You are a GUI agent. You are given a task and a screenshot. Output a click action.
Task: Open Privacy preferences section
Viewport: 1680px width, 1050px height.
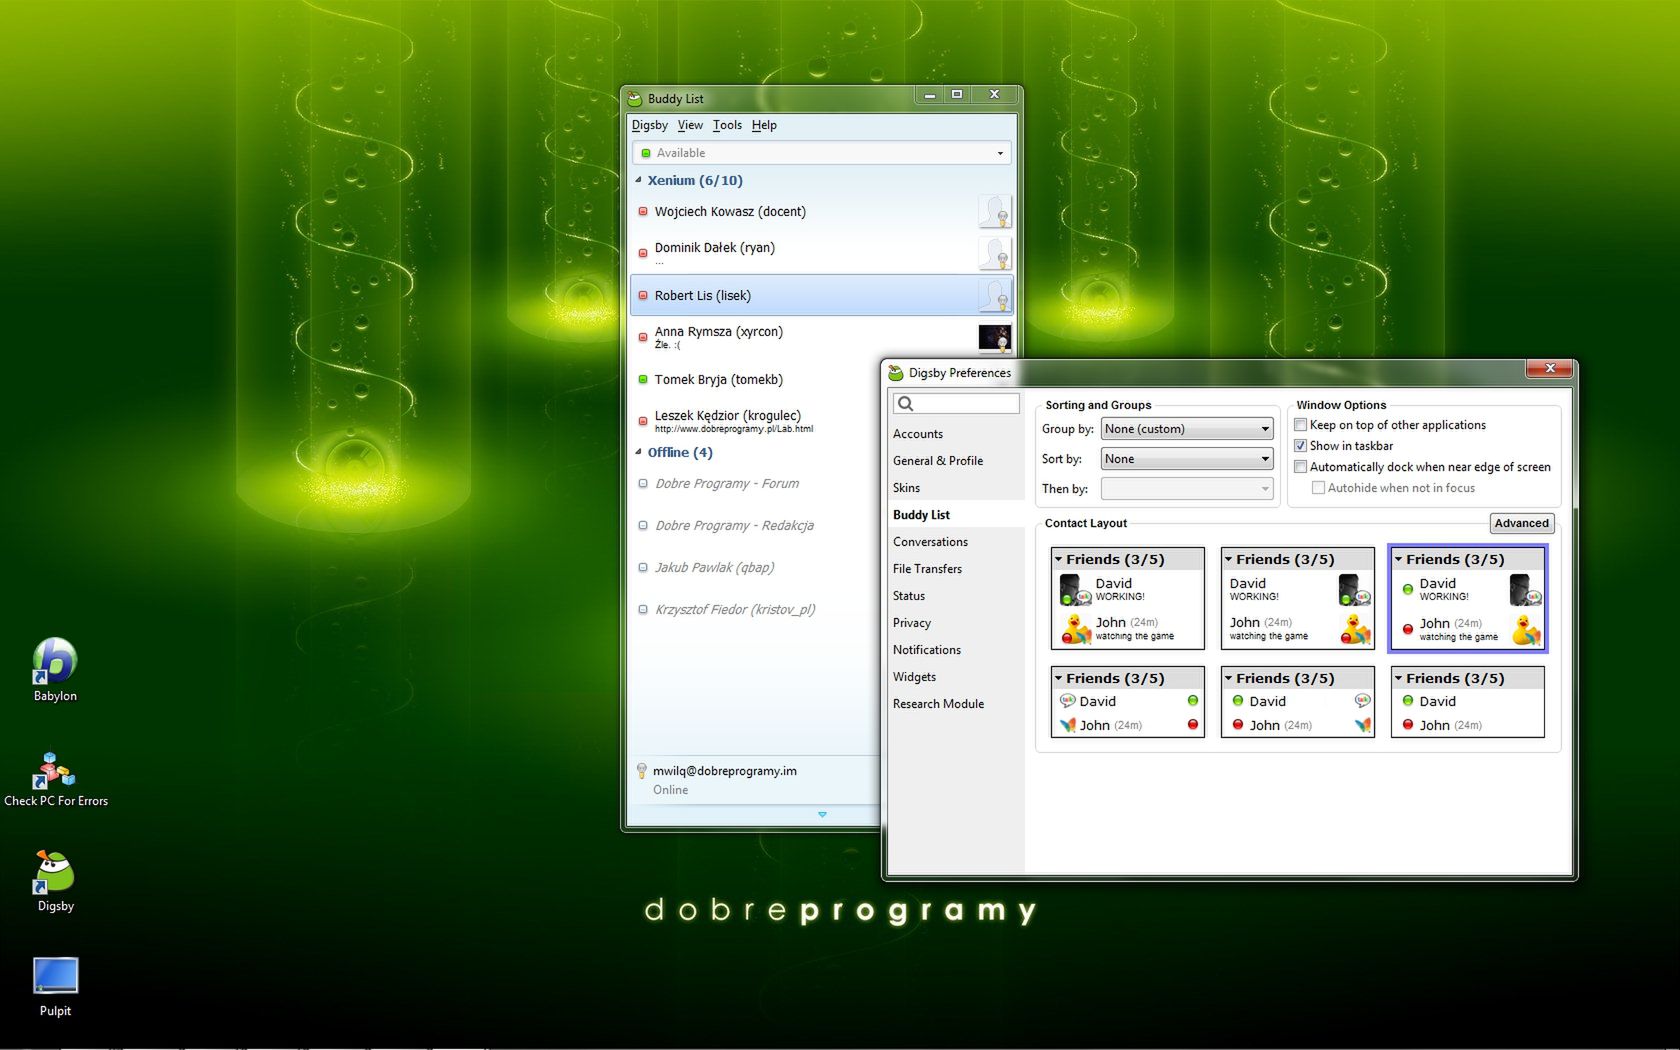pos(955,623)
